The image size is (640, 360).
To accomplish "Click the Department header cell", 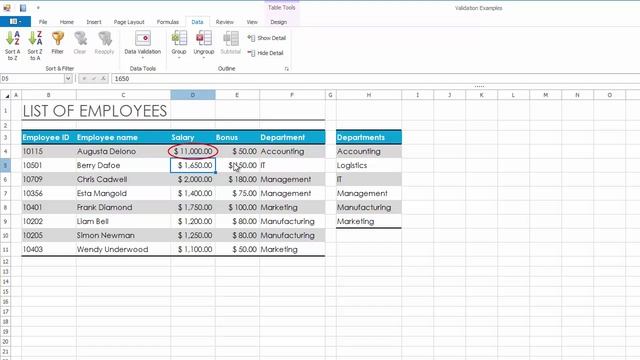I will coord(292,138).
